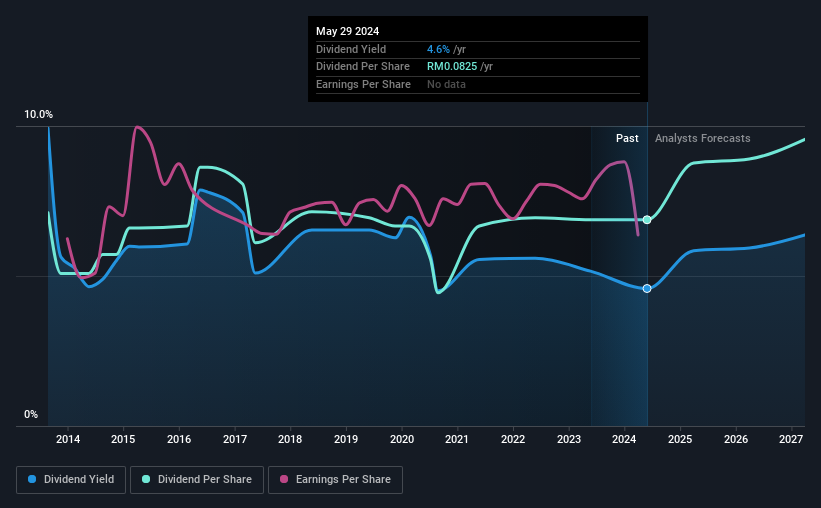
Task: Click the 2020 x-axis label
Action: pyautogui.click(x=402, y=439)
